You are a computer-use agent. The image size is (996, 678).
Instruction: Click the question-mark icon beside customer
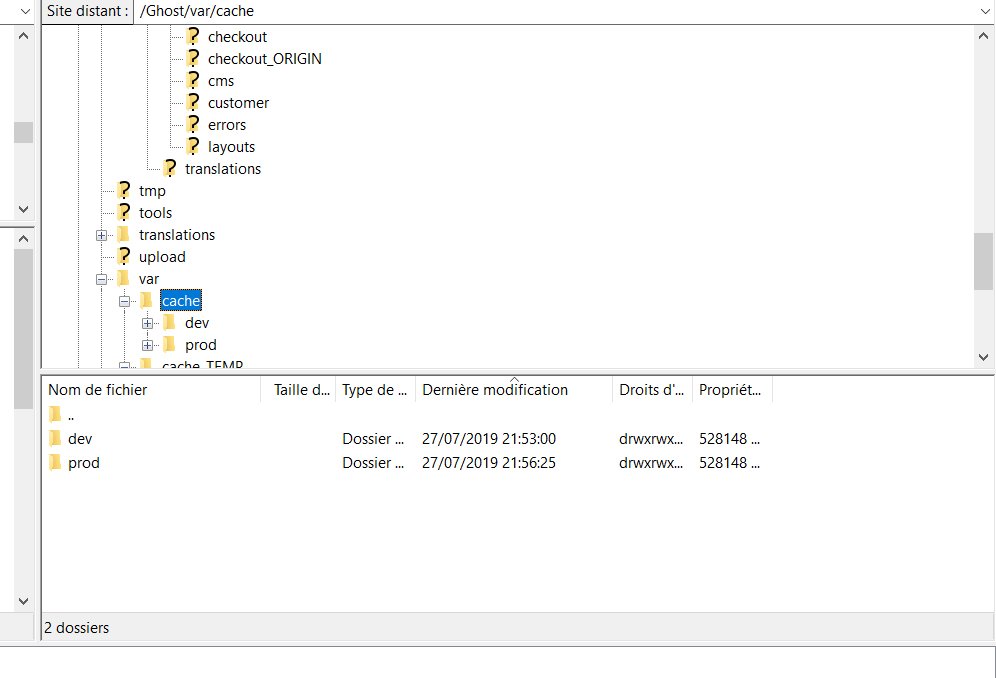(x=193, y=102)
